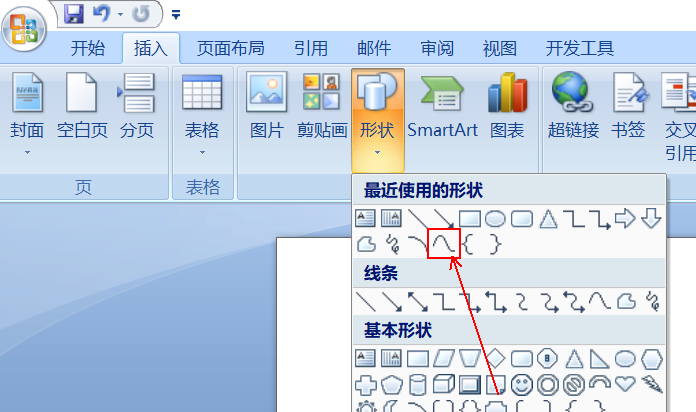Screen dimensions: 696x412
Task: Expand the 封面 dropdown arrow
Action: (x=28, y=153)
